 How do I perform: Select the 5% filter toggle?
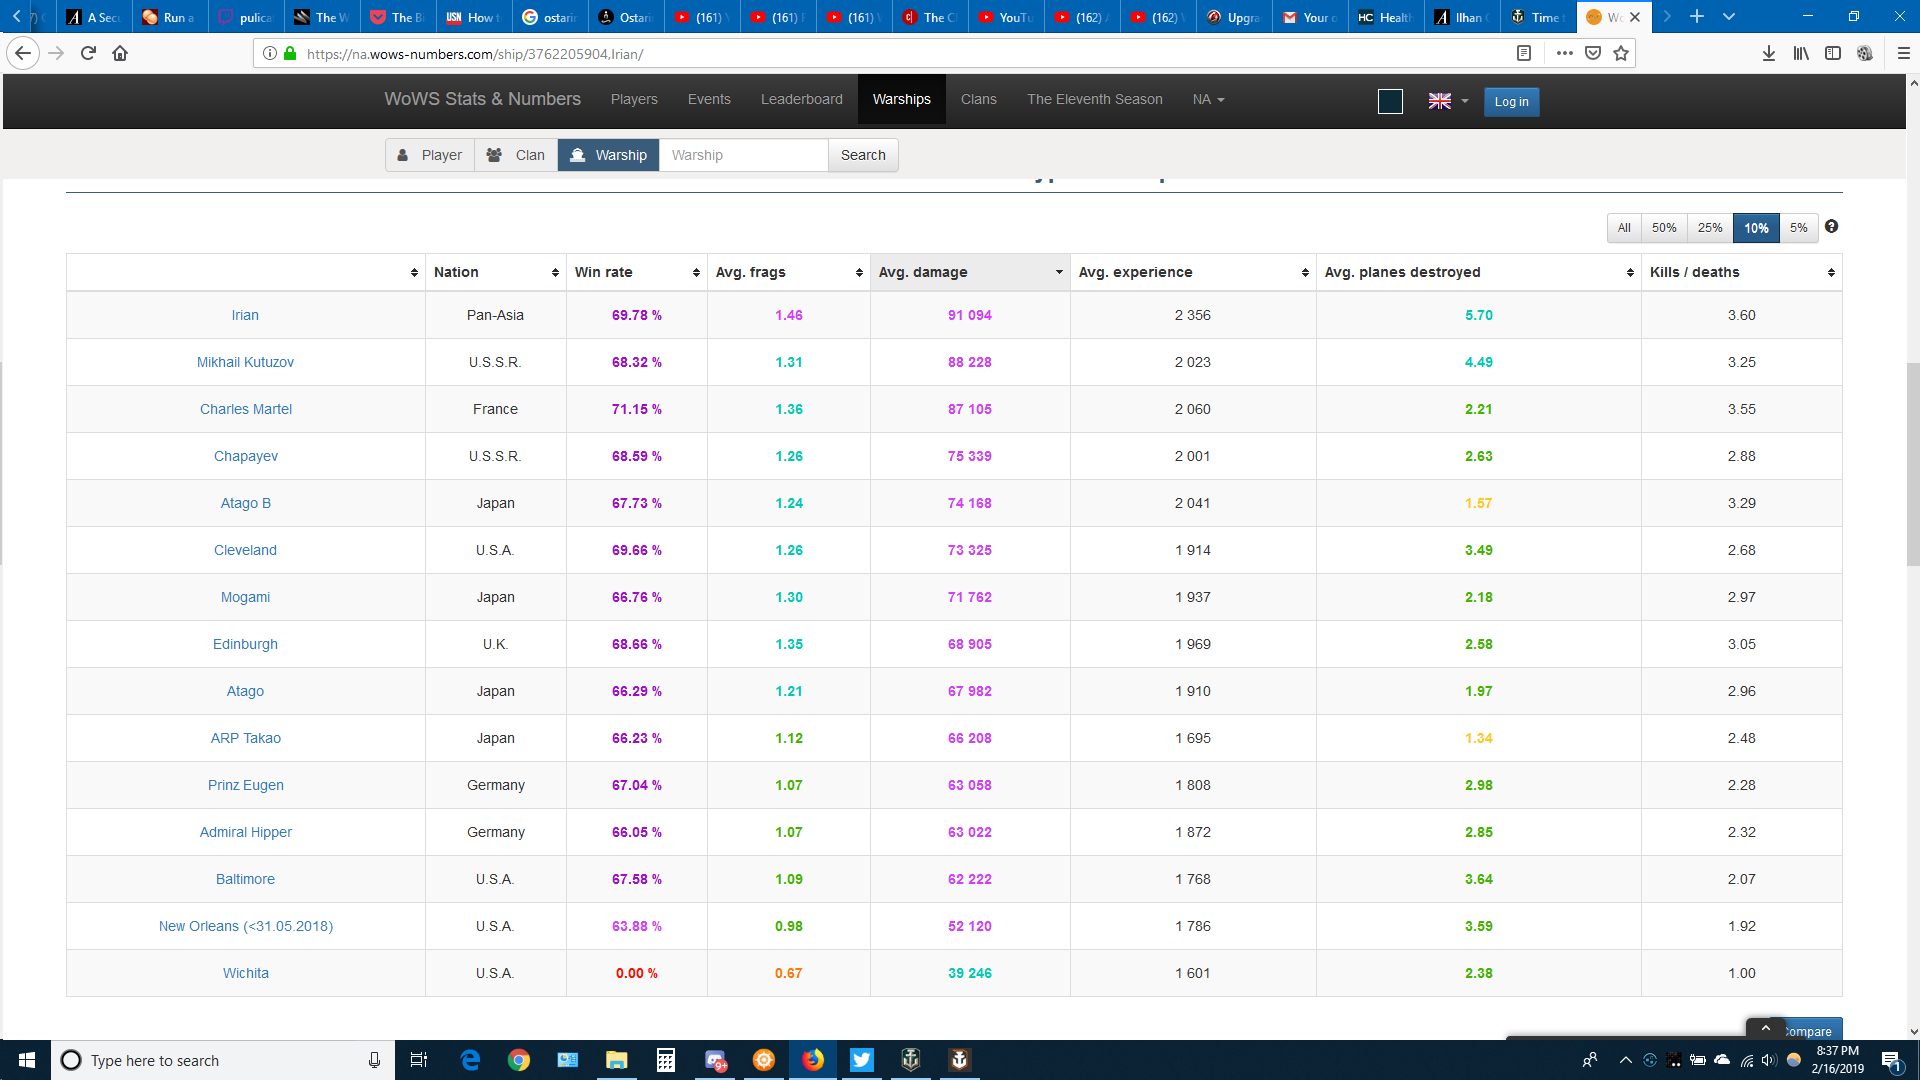point(1798,228)
